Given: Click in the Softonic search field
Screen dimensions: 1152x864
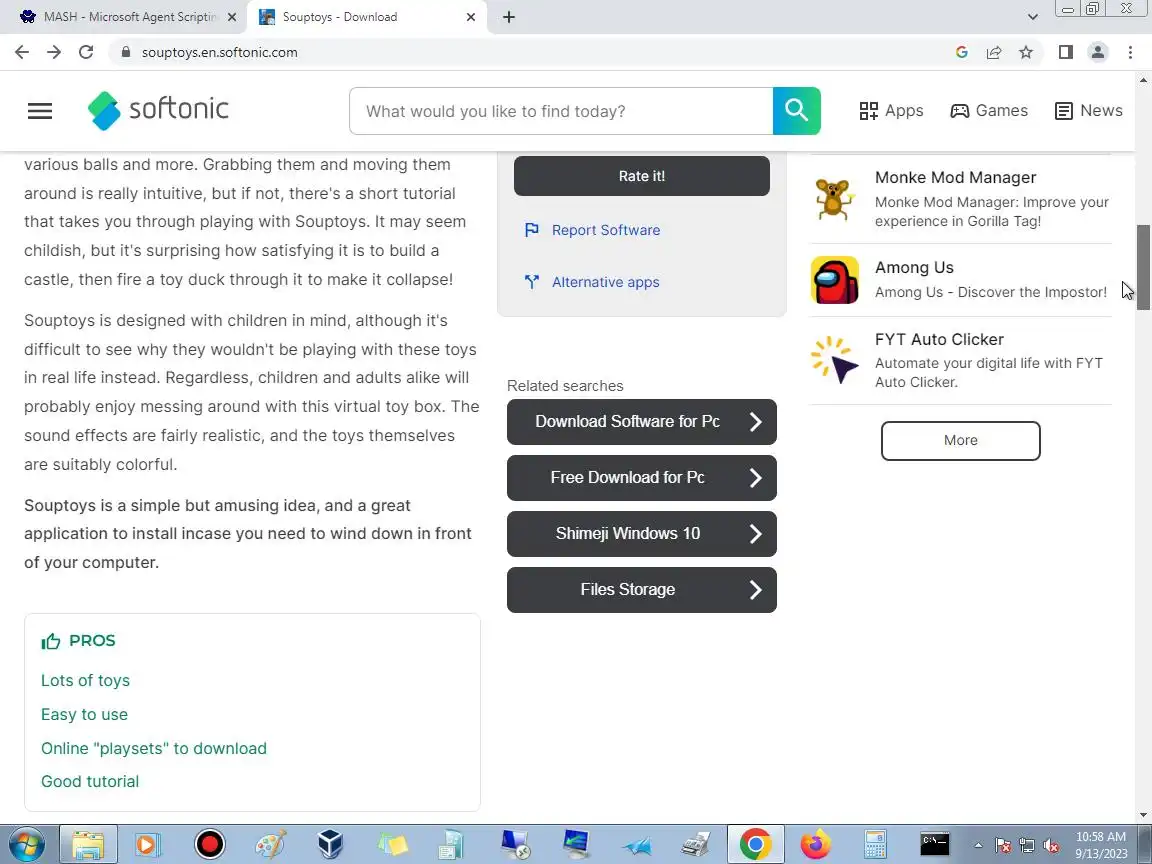Looking at the screenshot, I should coord(561,111).
